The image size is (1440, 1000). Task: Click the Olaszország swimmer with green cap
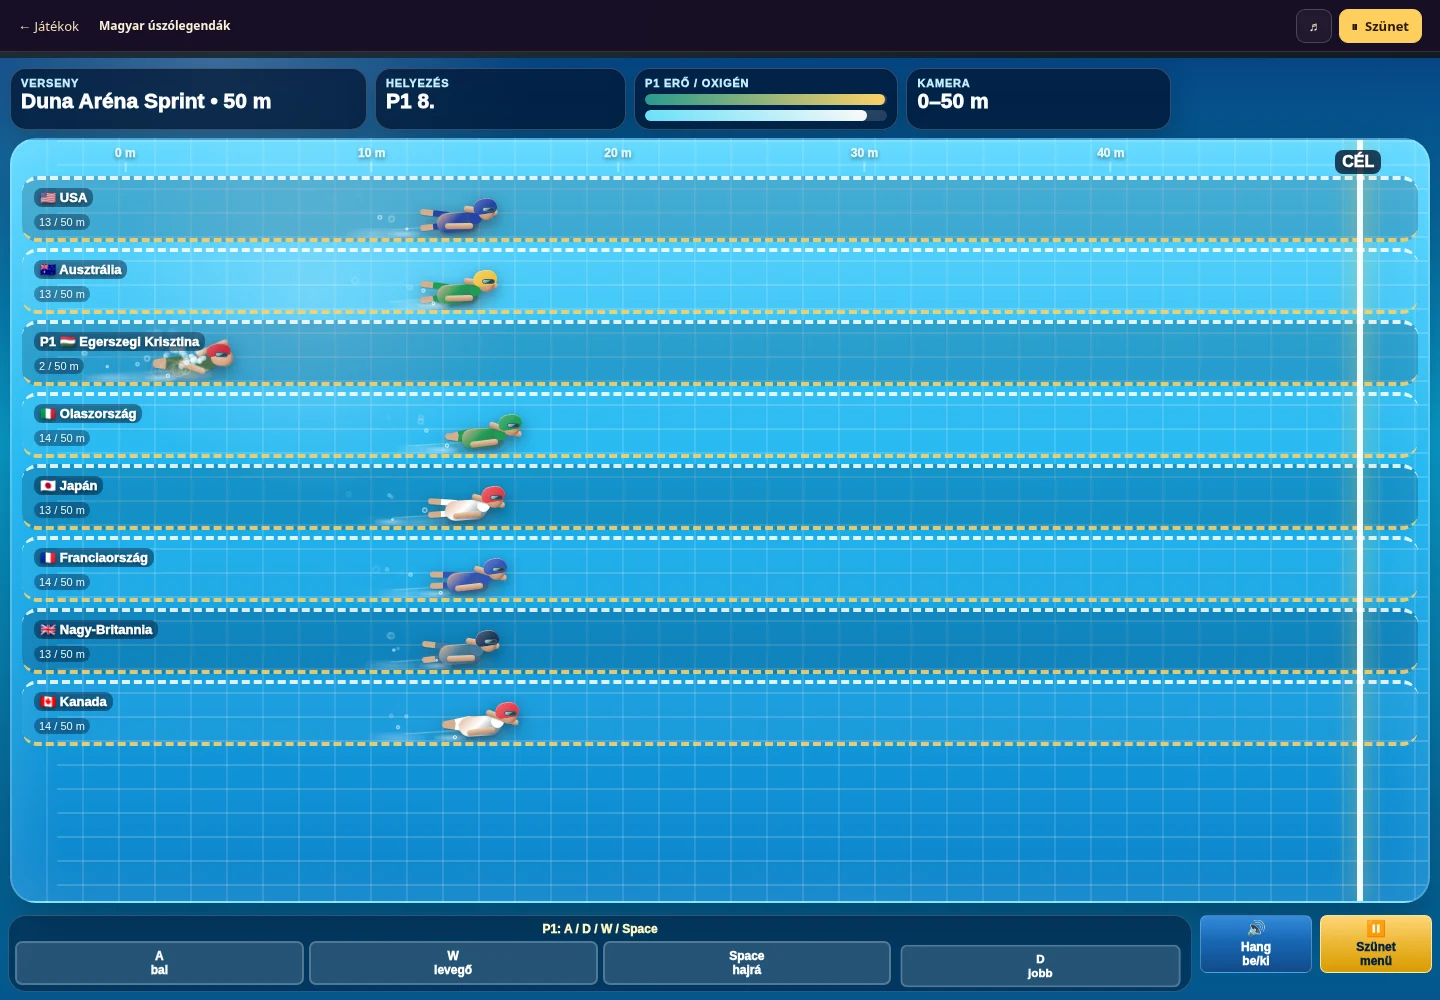tap(485, 432)
